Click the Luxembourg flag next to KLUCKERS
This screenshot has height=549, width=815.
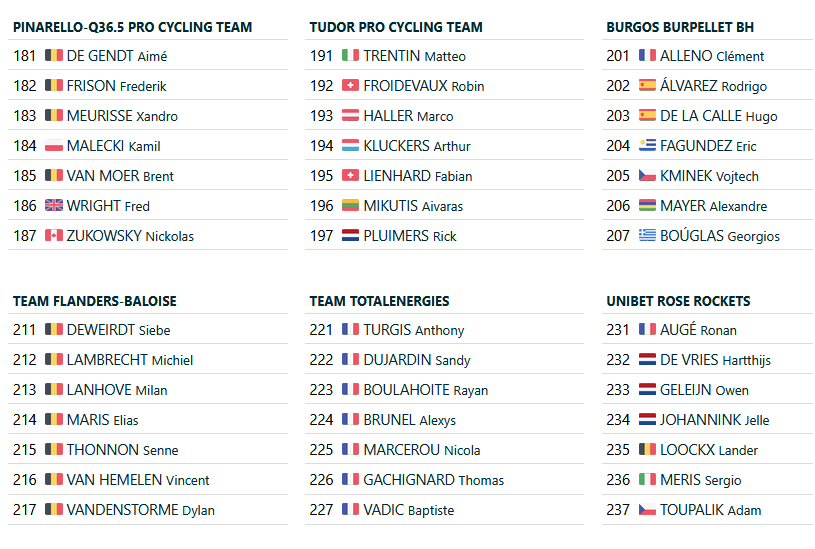point(350,146)
